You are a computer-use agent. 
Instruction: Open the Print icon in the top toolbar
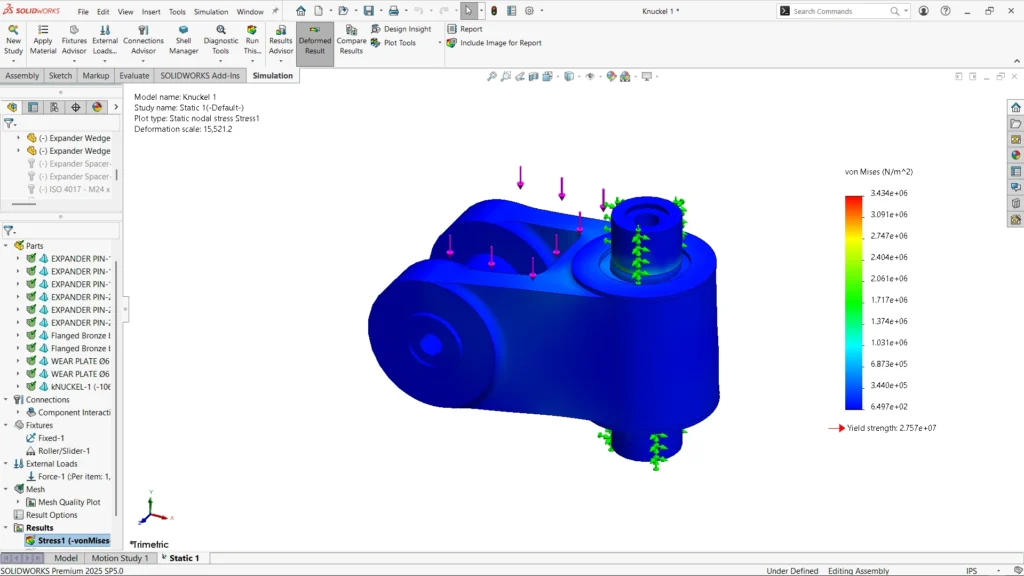[x=393, y=11]
